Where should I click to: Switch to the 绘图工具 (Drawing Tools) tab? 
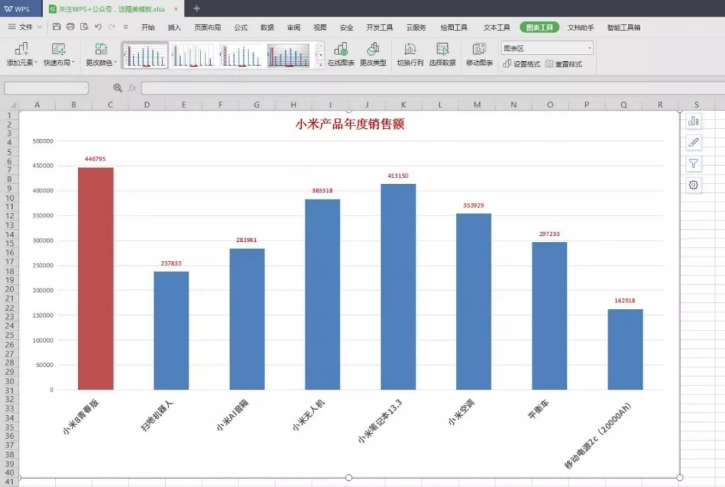(454, 27)
